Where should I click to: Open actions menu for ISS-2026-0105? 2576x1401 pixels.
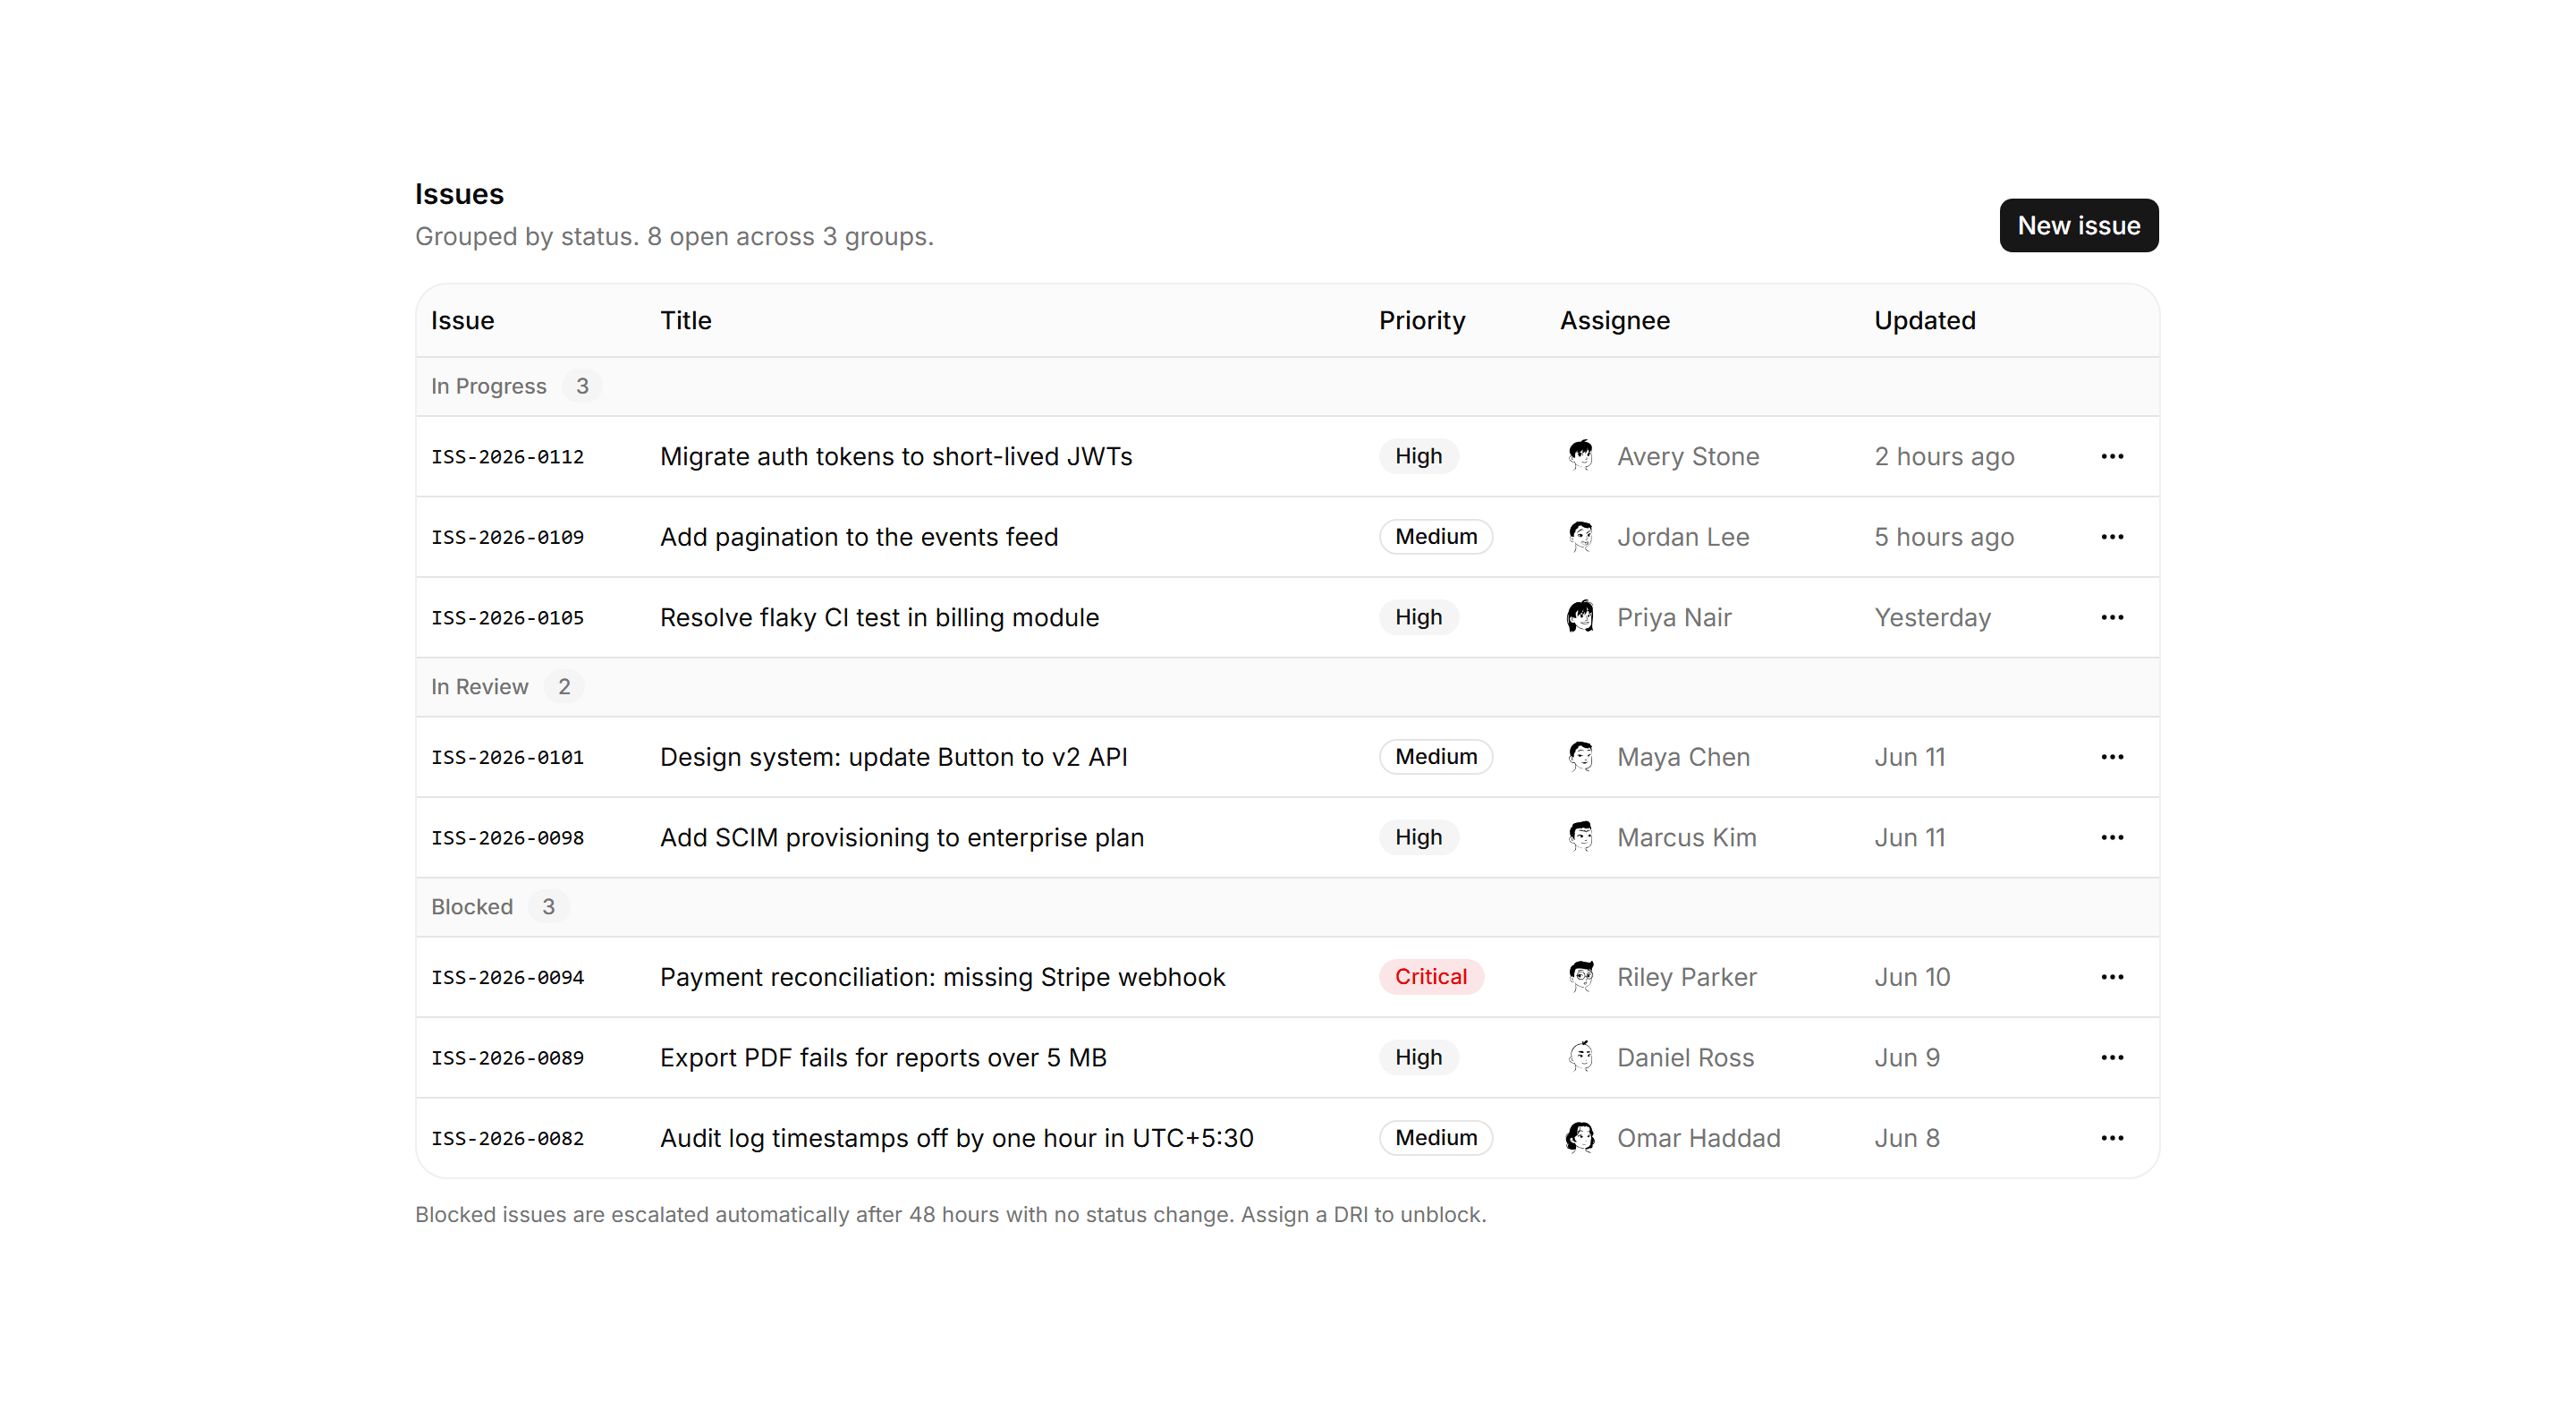(2112, 617)
